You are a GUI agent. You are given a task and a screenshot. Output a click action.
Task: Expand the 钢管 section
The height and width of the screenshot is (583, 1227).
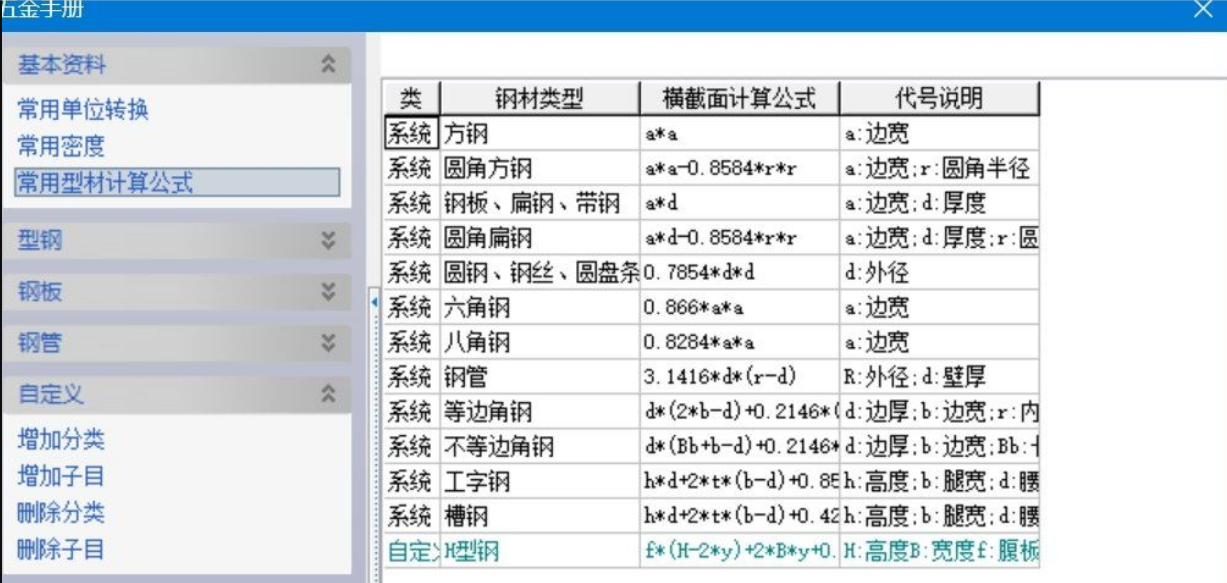327,343
